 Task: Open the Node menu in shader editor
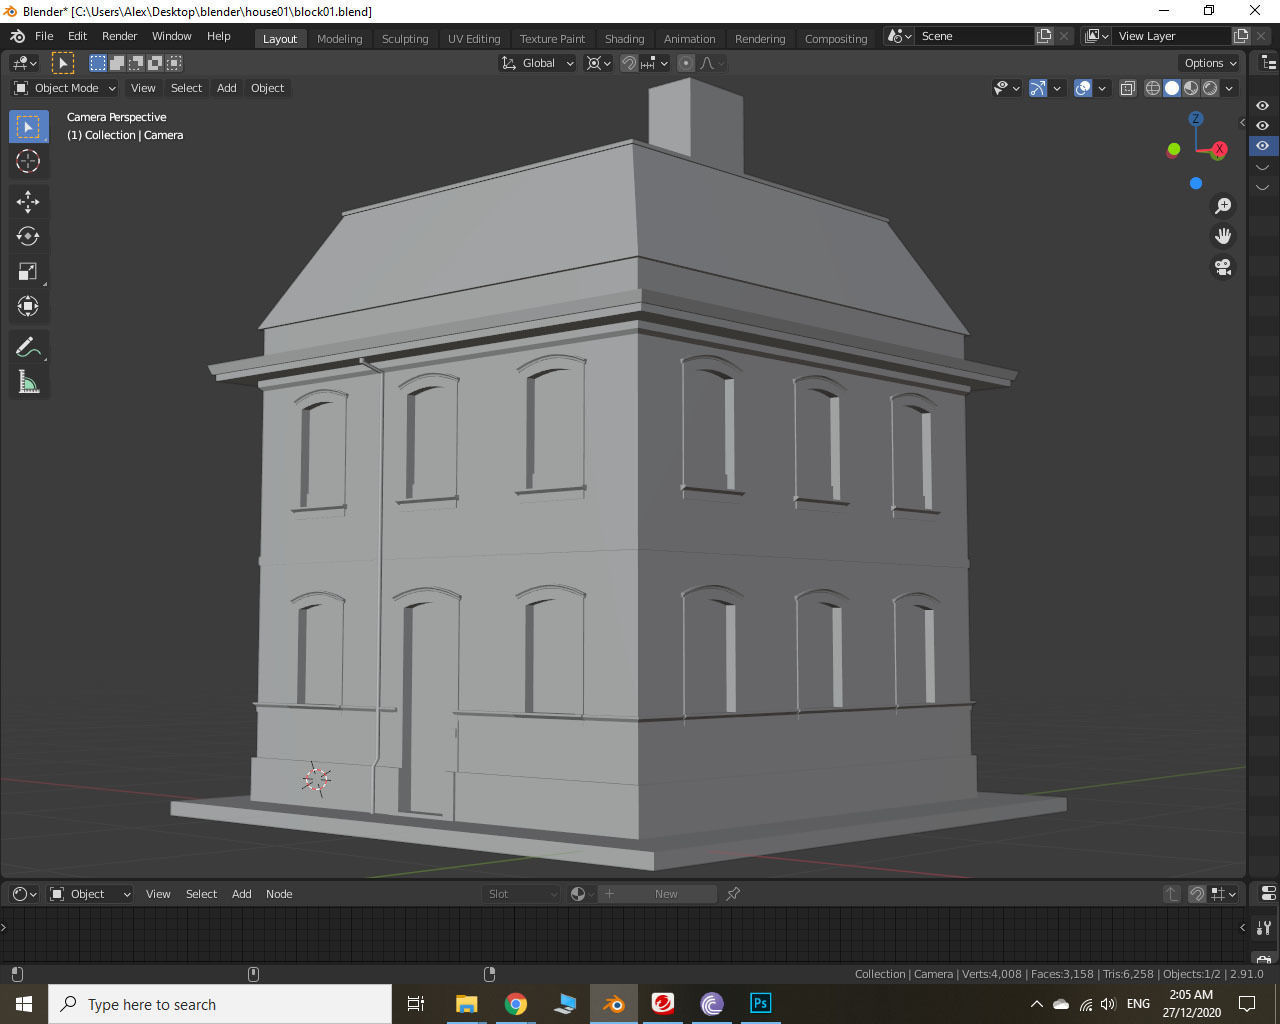tap(279, 894)
